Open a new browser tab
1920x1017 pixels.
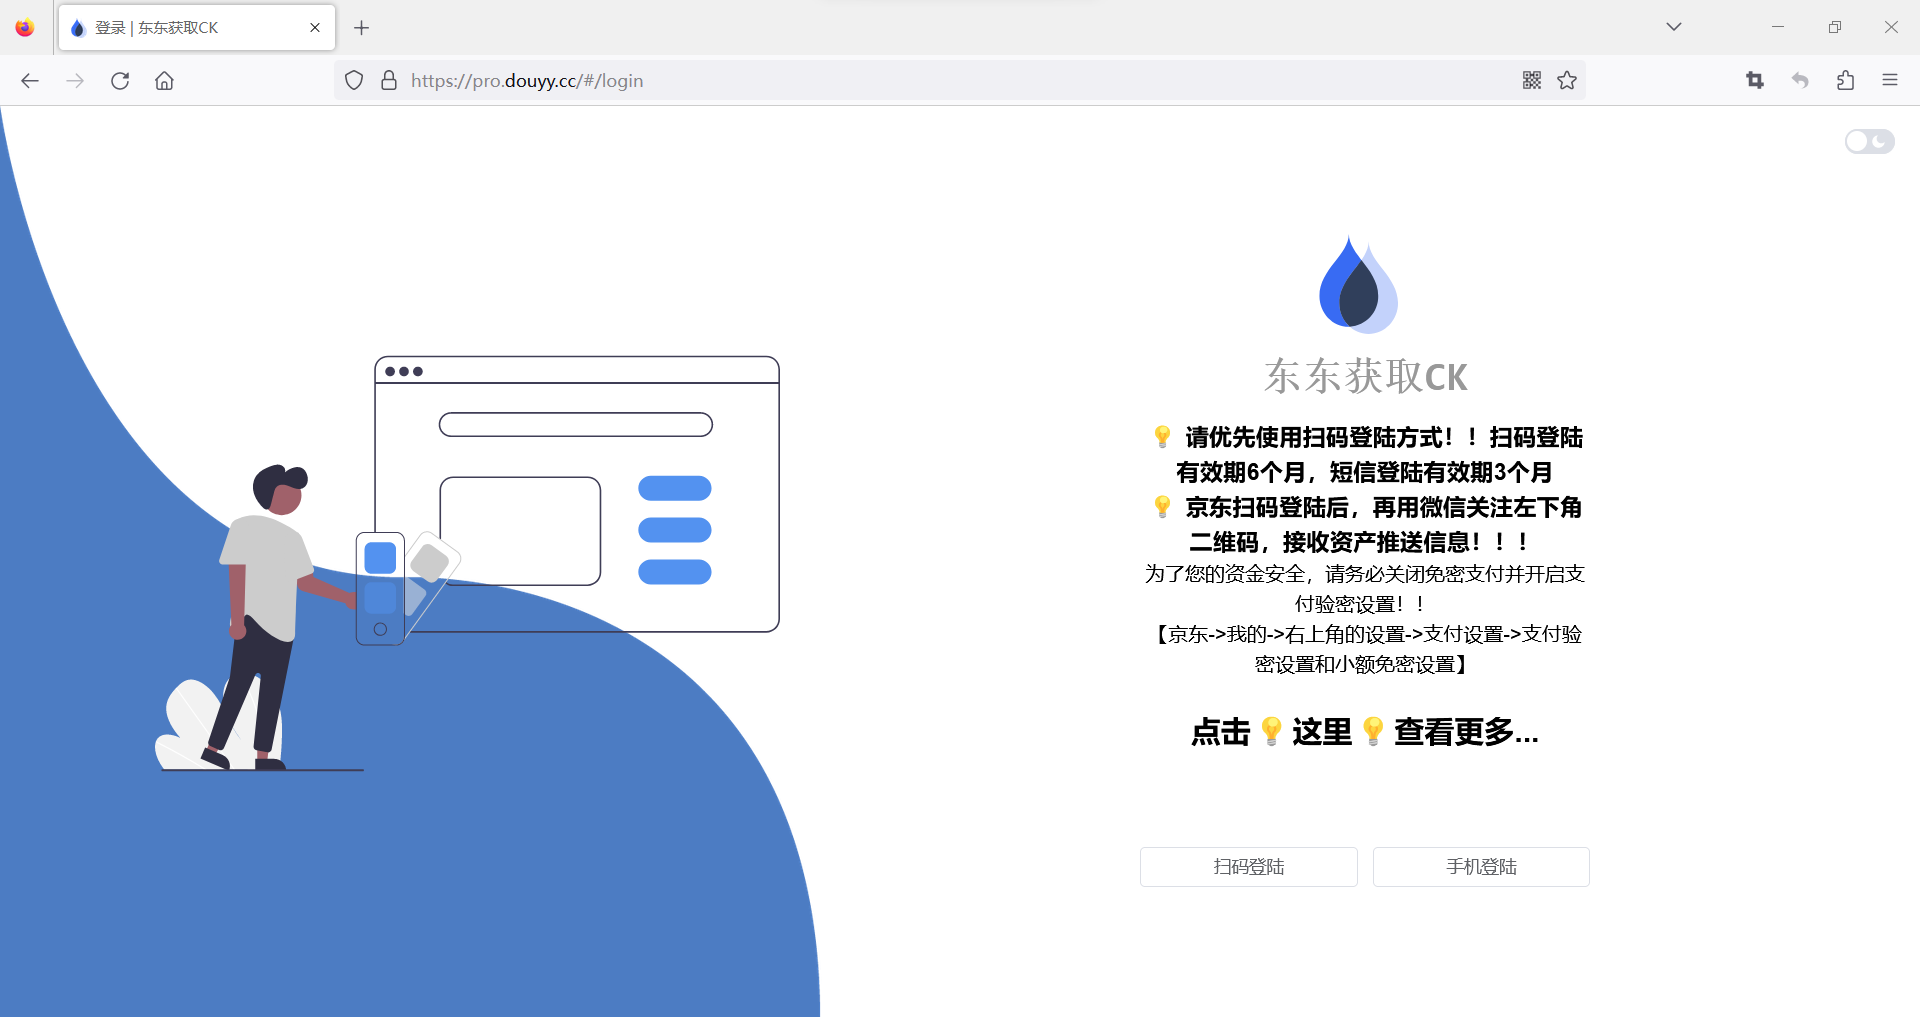[x=362, y=28]
